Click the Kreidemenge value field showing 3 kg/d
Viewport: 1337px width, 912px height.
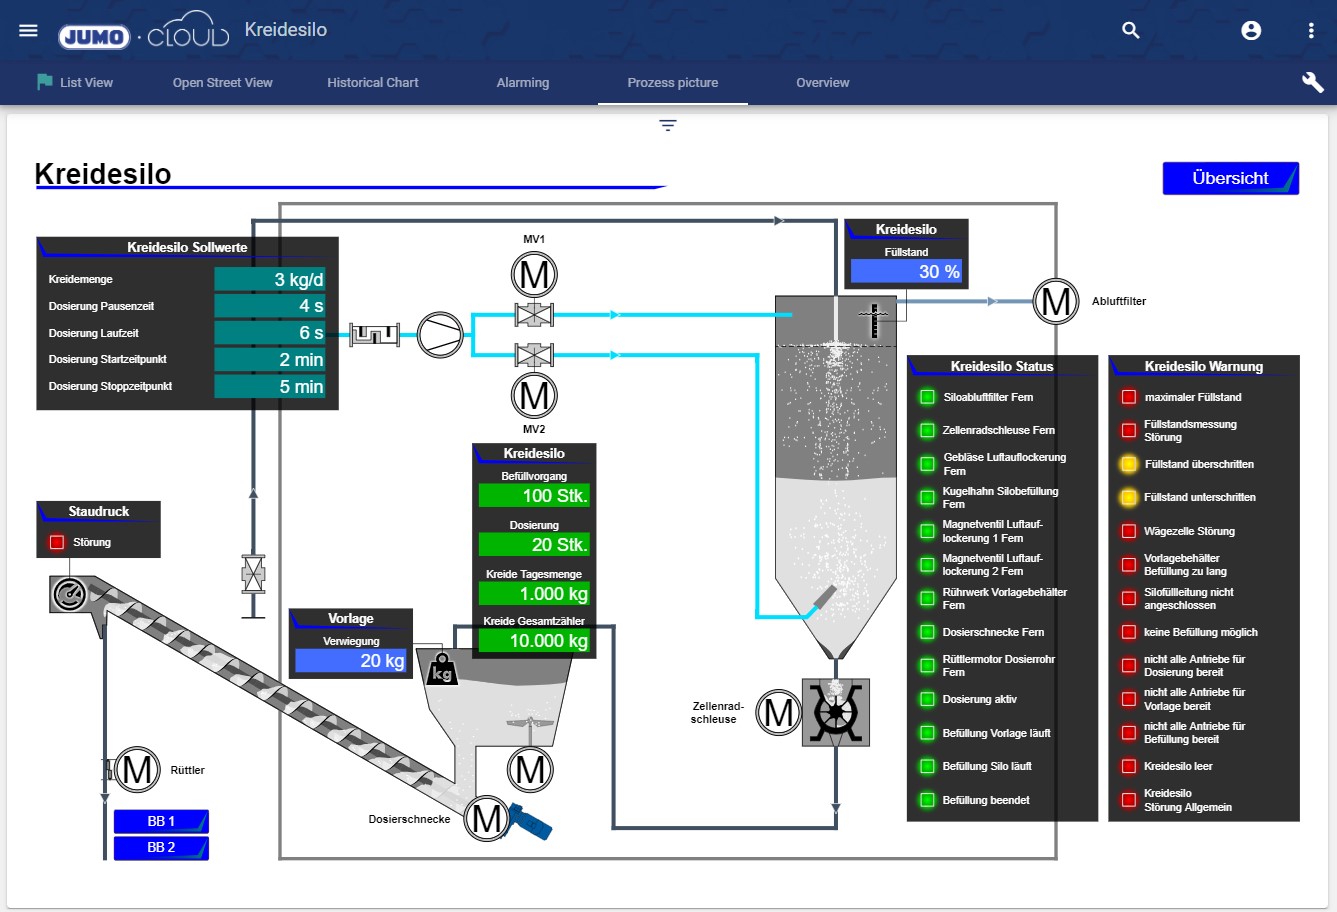[270, 278]
